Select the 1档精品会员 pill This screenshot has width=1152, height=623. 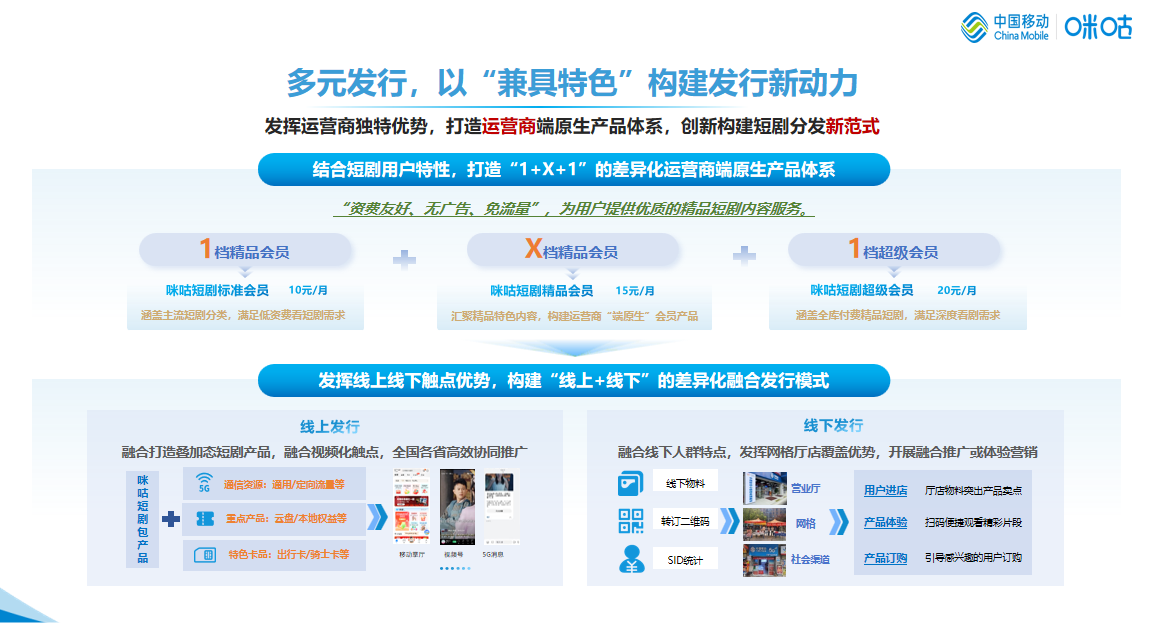[245, 250]
